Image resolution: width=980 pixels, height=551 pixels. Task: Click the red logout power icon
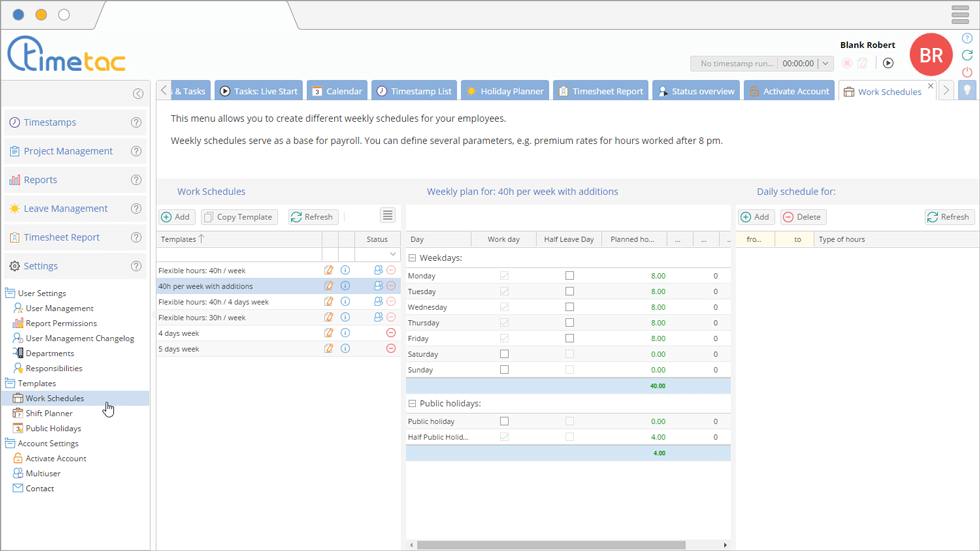click(967, 72)
